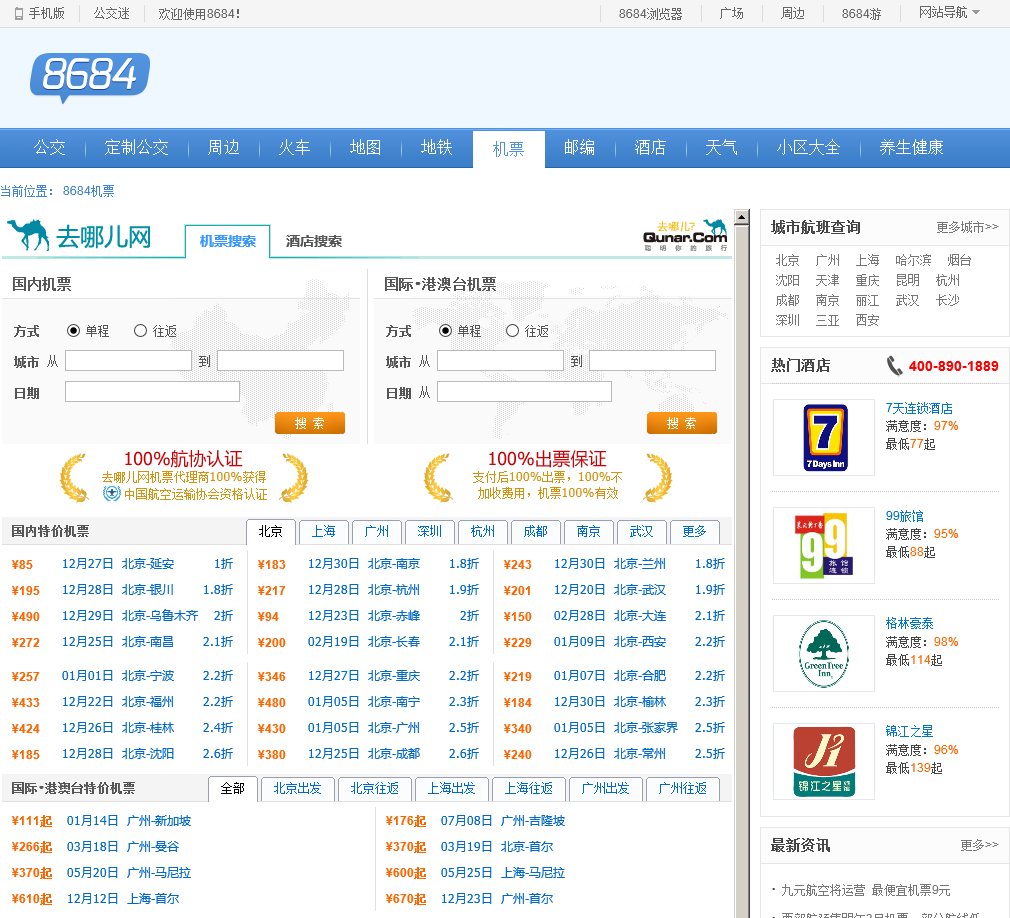
Task: Open 更多>> in 最新资讯
Action: coord(979,845)
